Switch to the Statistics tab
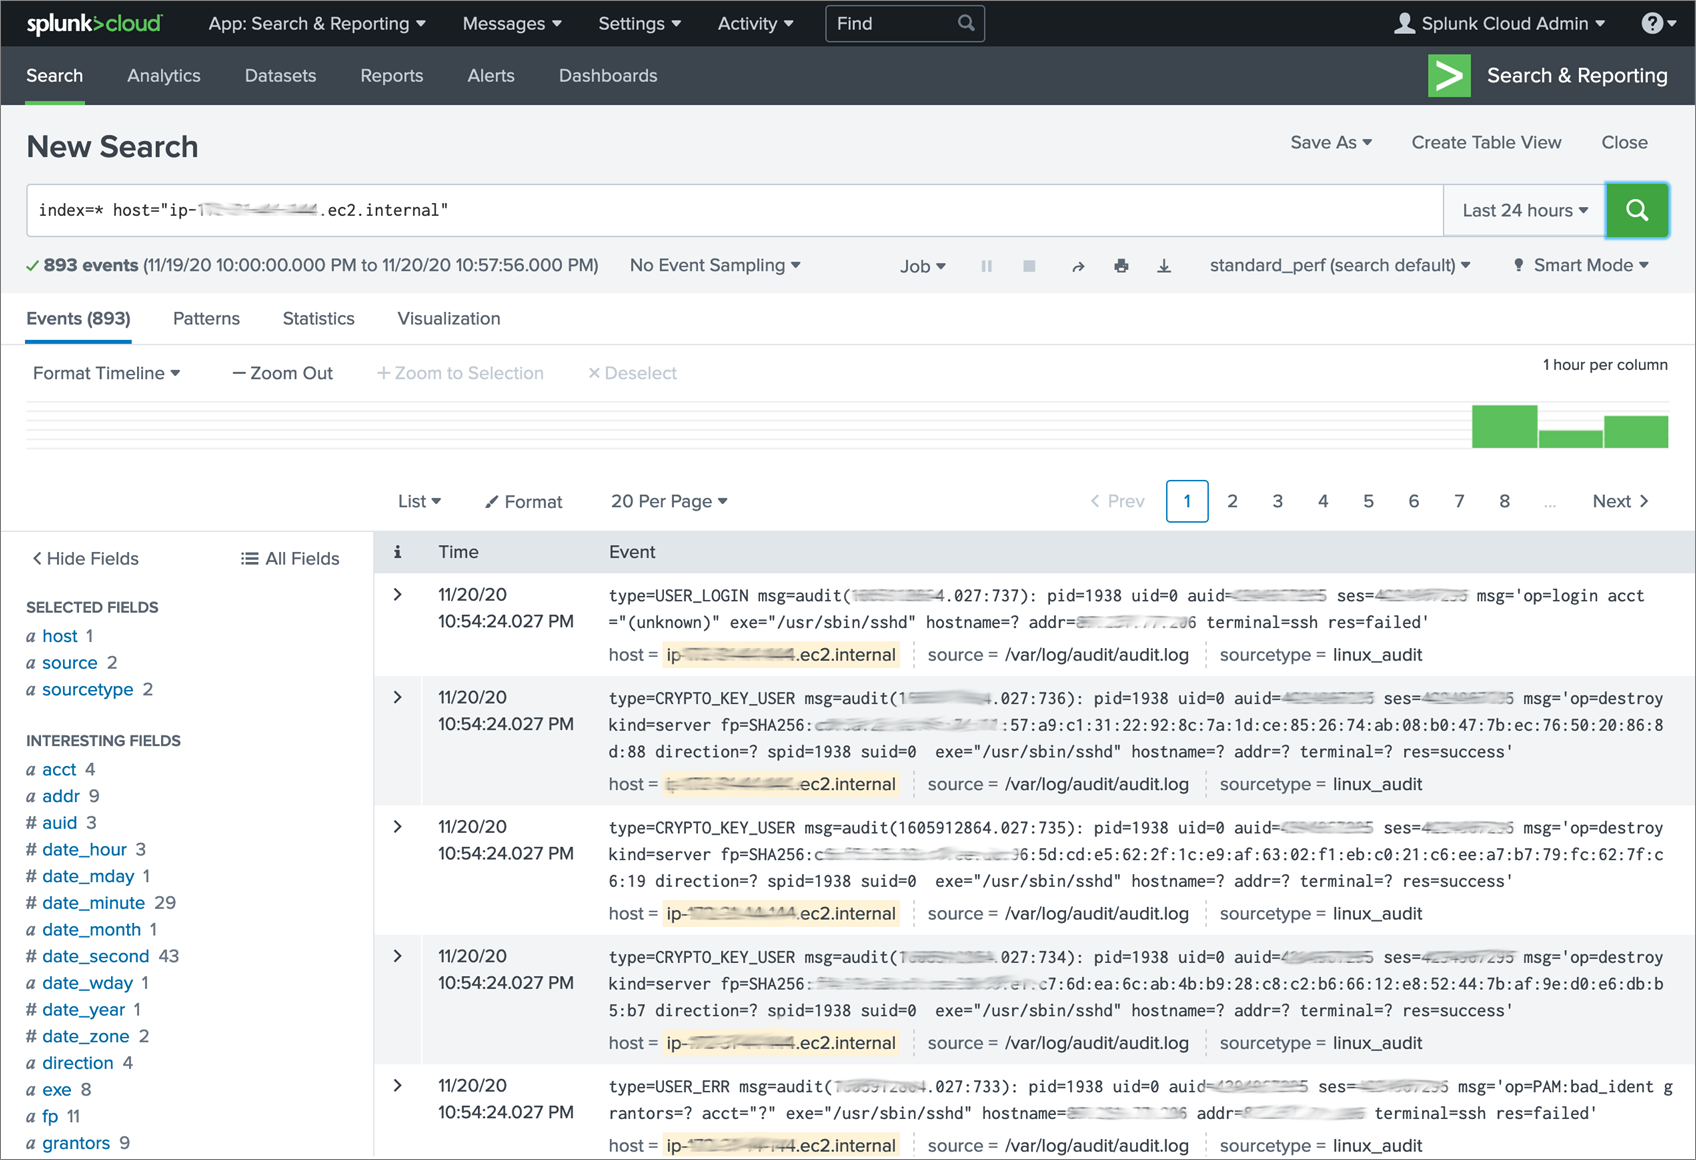The height and width of the screenshot is (1160, 1696). pyautogui.click(x=318, y=318)
